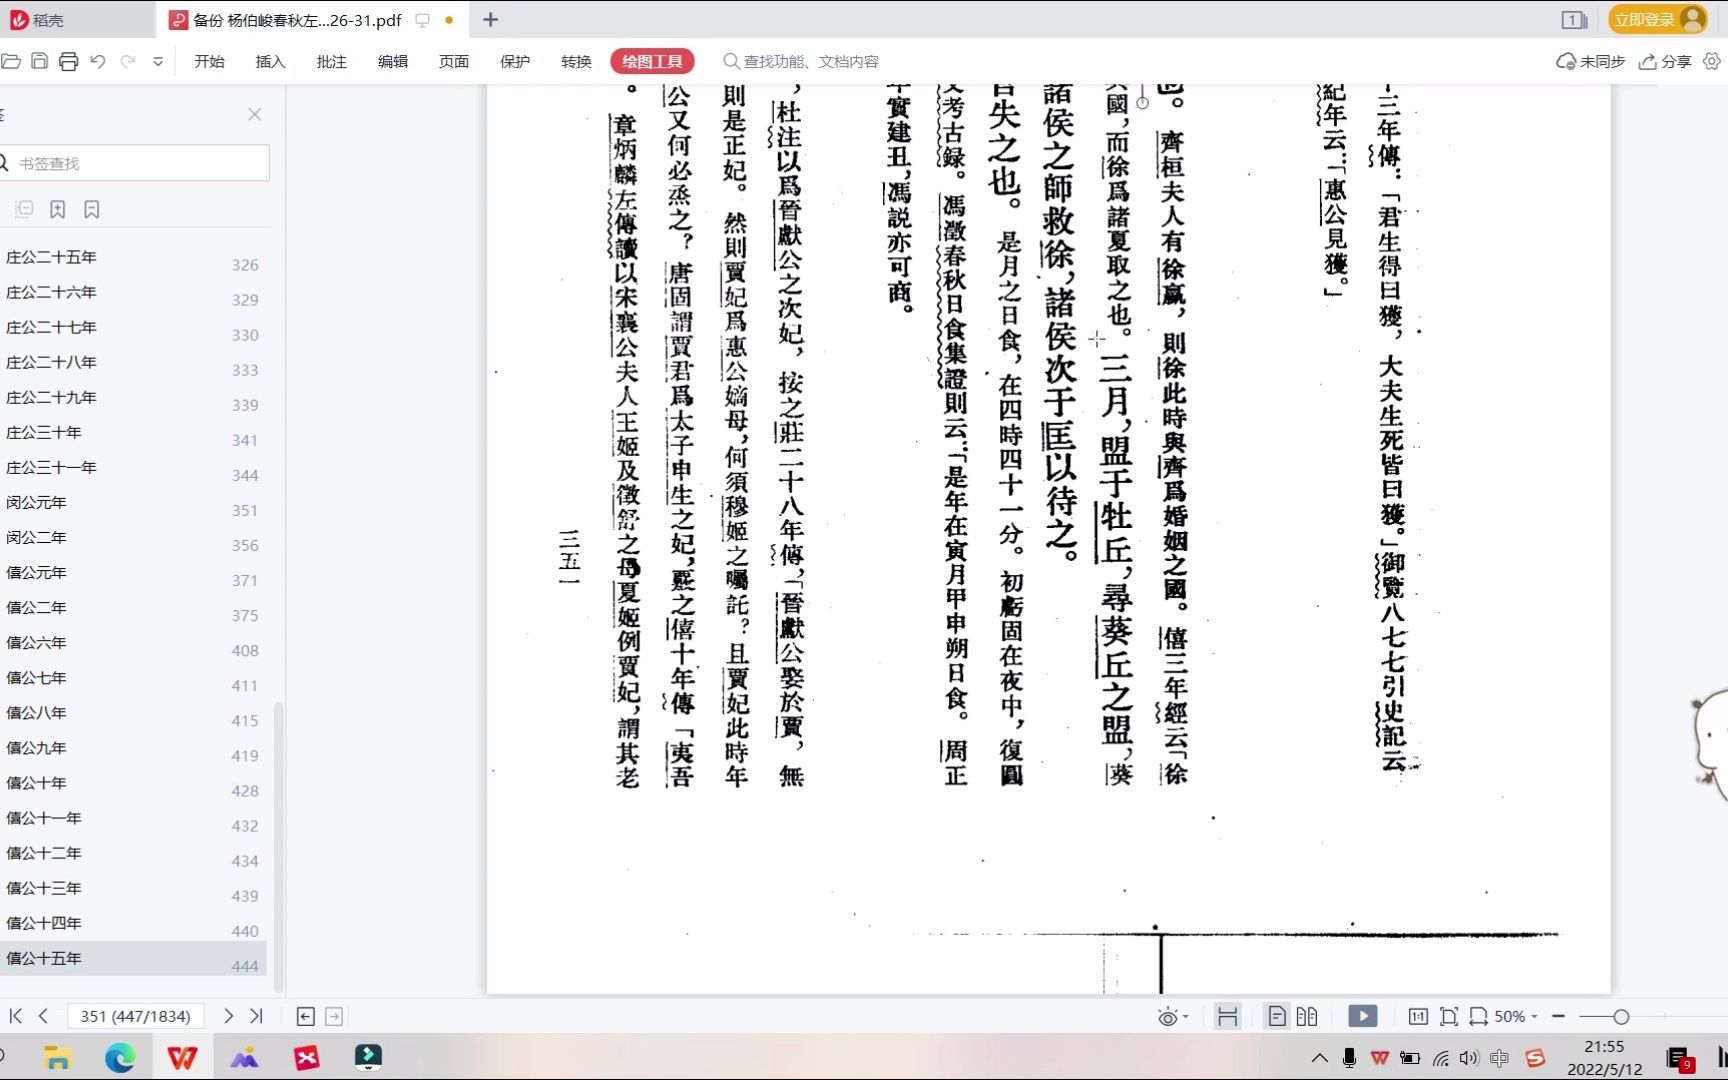The image size is (1728, 1080).
Task: Open the 保护 menu tab
Action: [514, 61]
